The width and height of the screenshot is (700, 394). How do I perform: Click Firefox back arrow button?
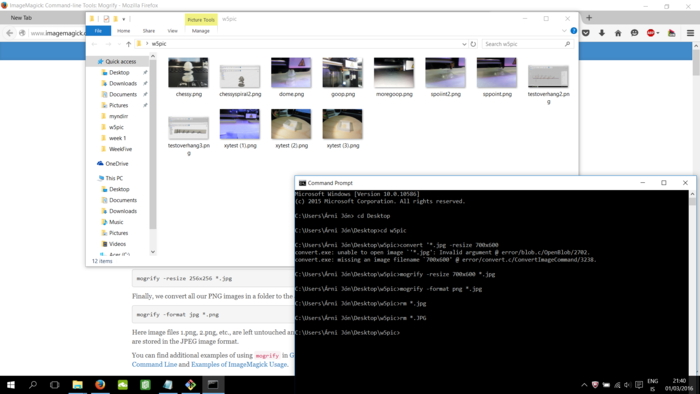(x=9, y=33)
